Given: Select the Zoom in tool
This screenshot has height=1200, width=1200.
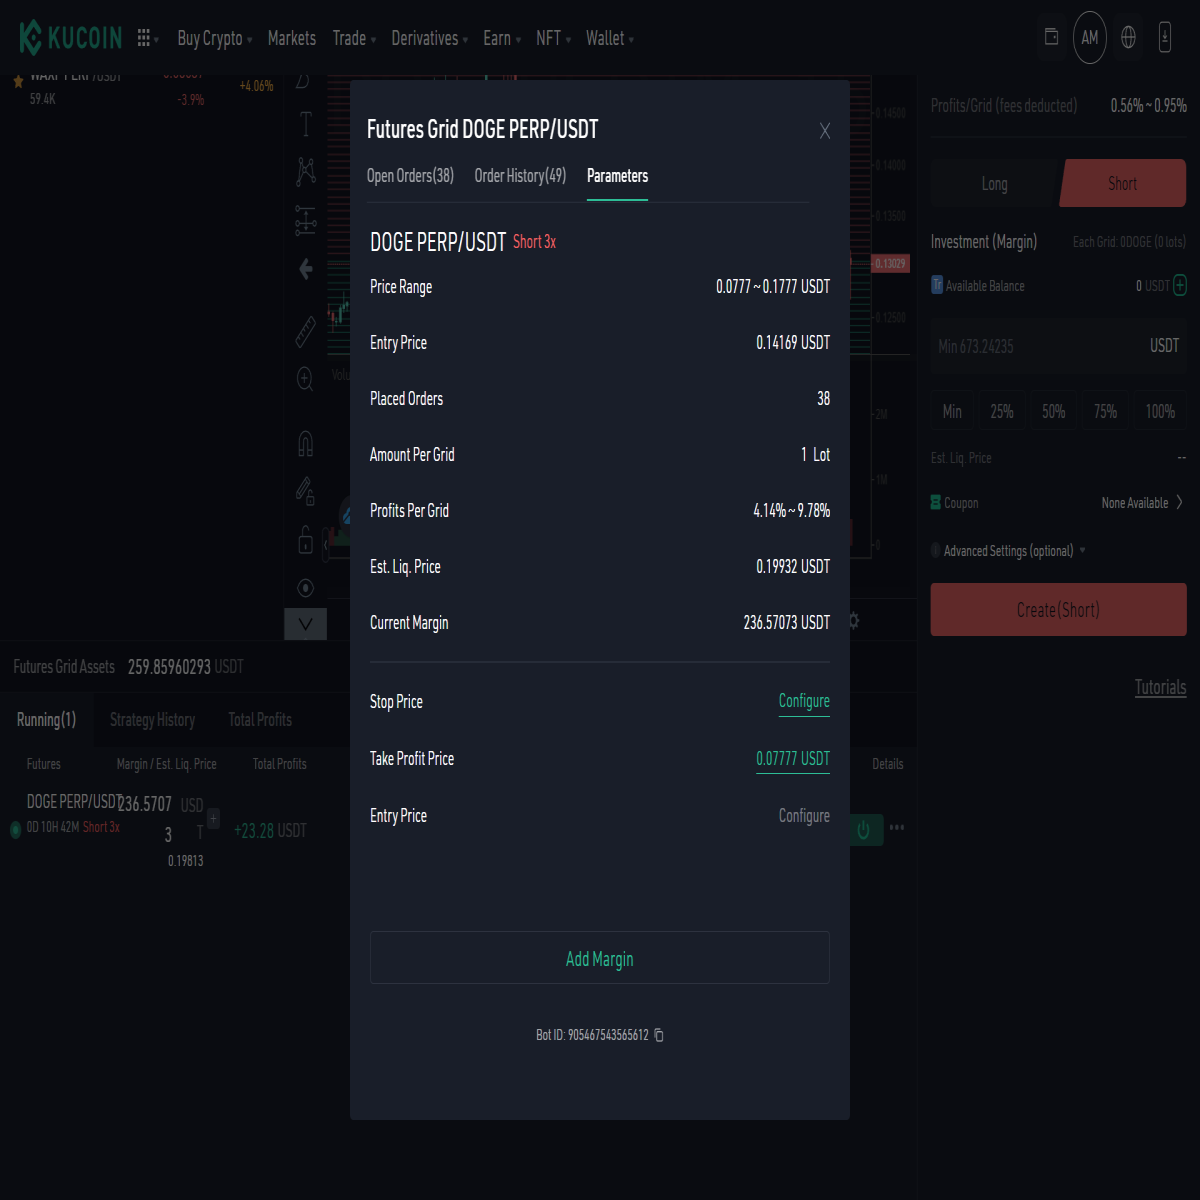Looking at the screenshot, I should pos(306,379).
